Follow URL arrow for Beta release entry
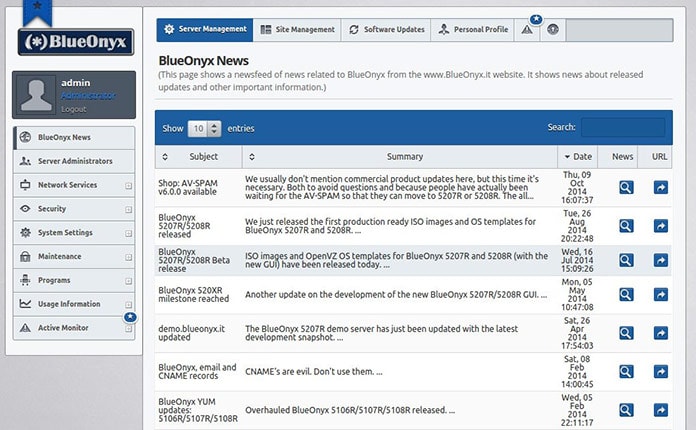The image size is (696, 430). [x=660, y=260]
